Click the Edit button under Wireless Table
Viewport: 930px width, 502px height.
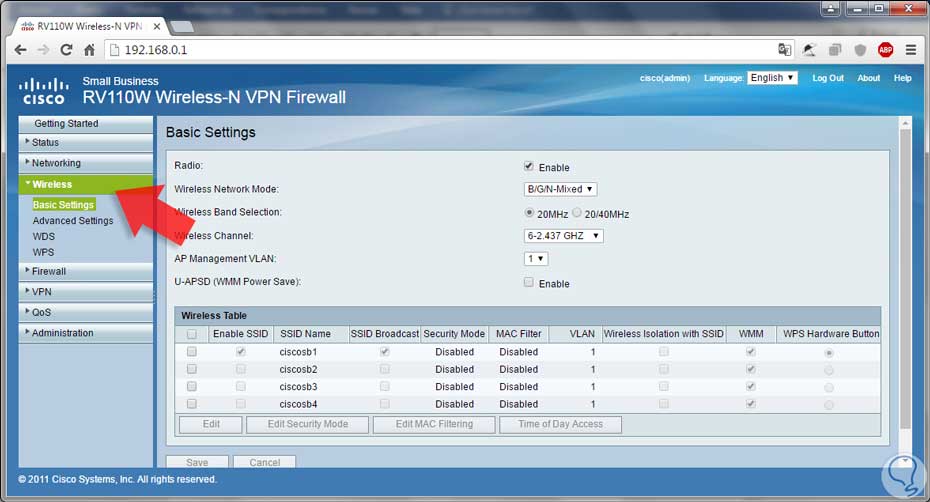coord(211,424)
